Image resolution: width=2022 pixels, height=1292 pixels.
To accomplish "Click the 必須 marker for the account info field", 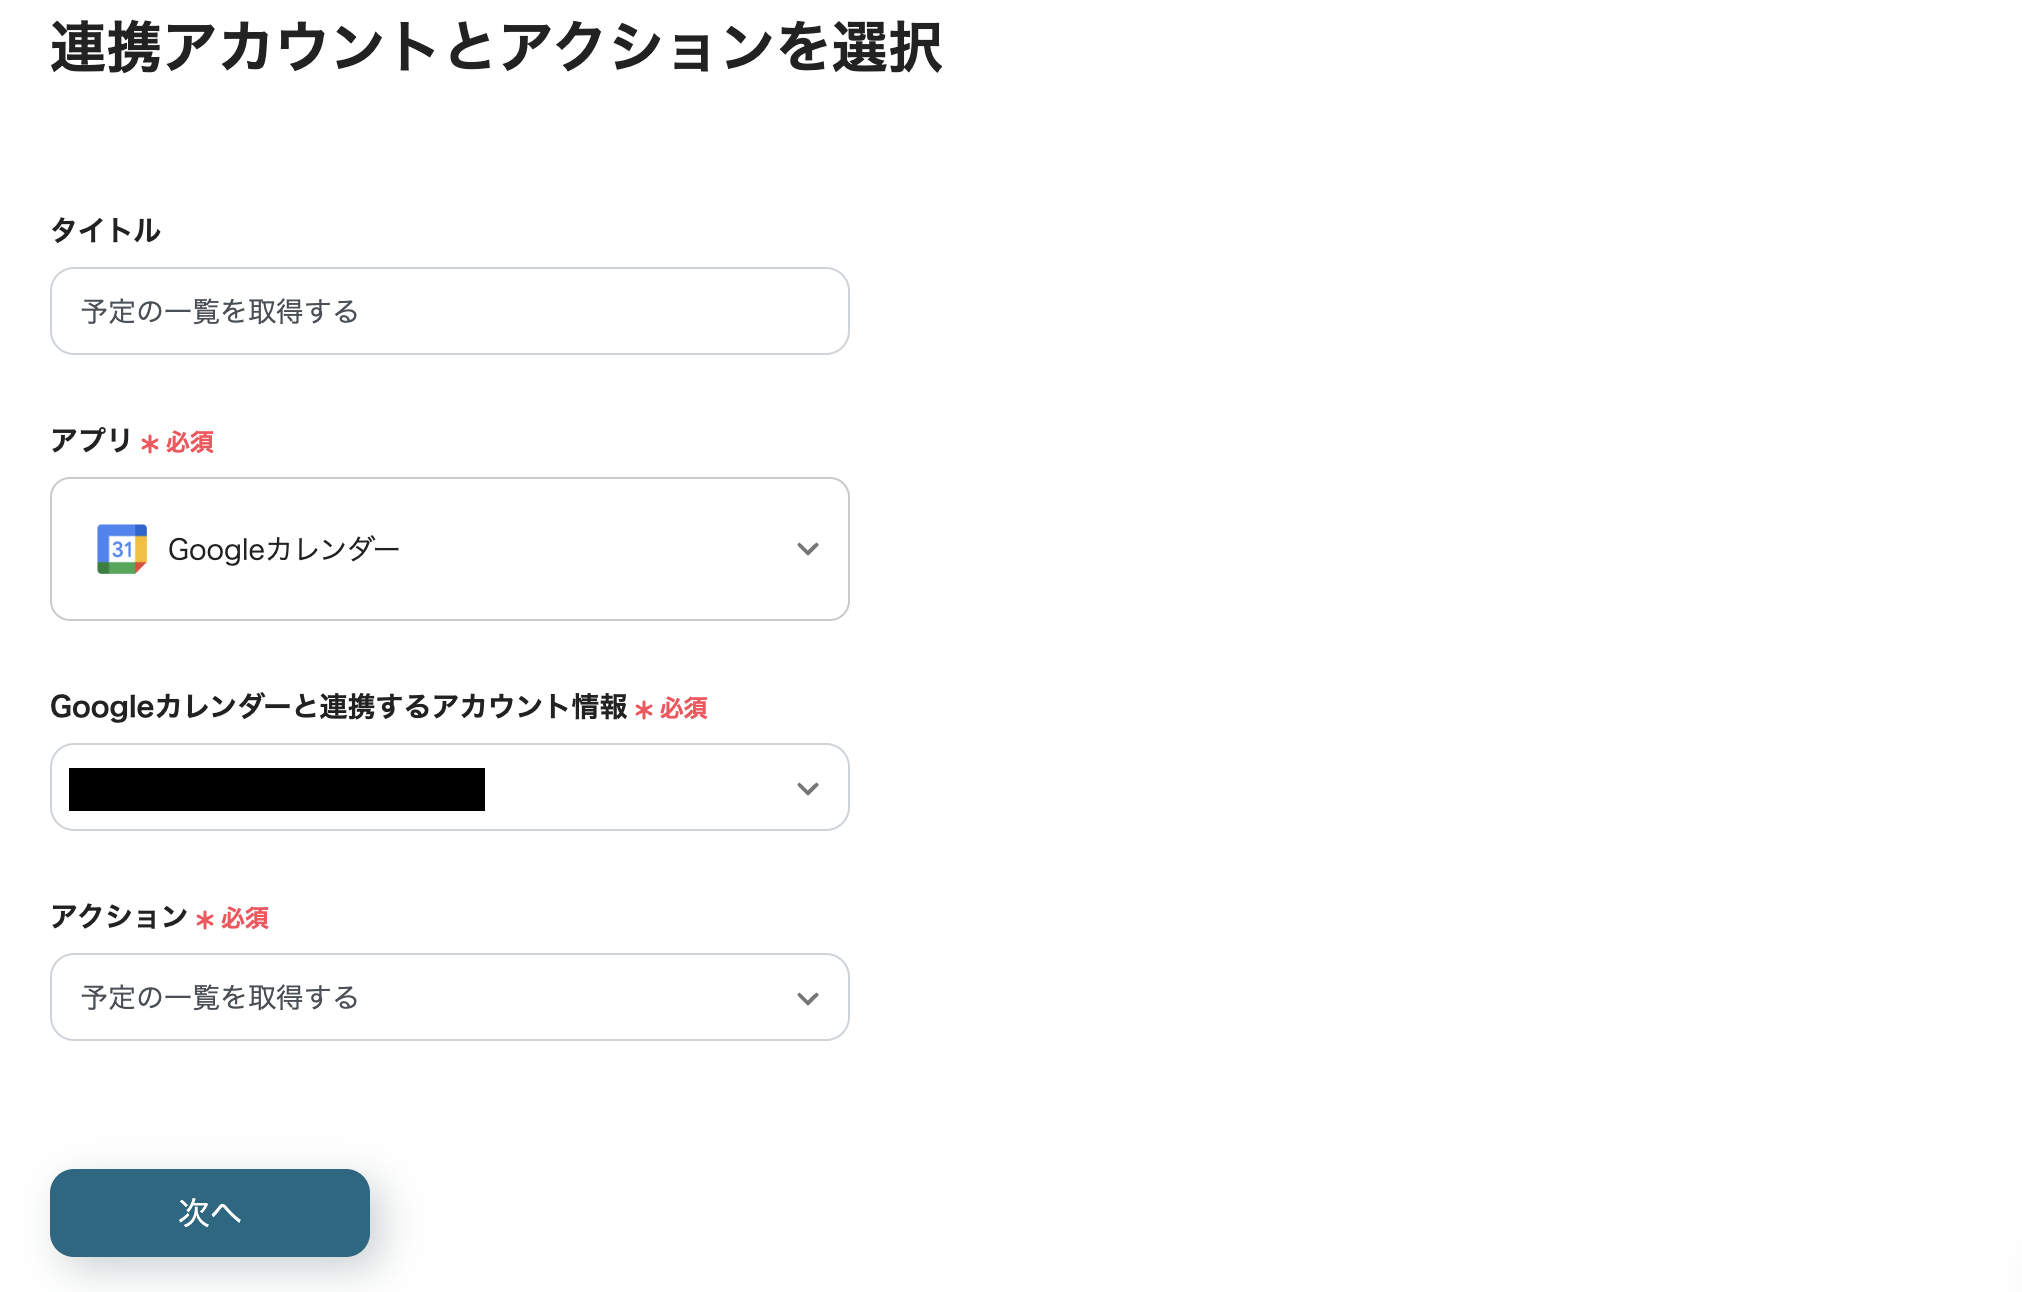I will 681,708.
